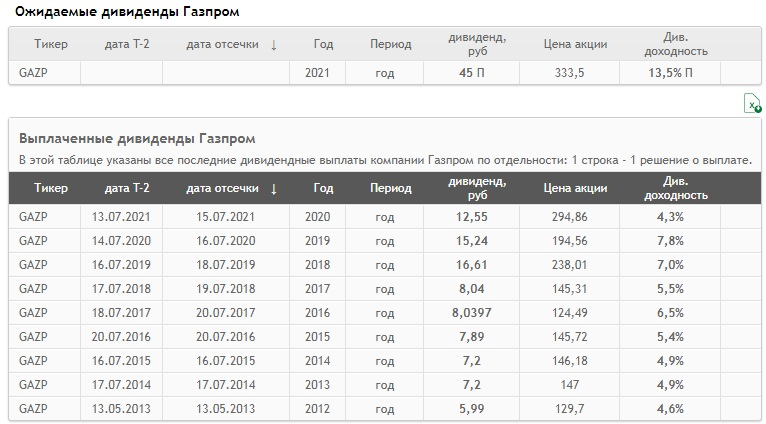Screen dimensions: 766x424
Task: Select the share price 147
Action: click(570, 384)
